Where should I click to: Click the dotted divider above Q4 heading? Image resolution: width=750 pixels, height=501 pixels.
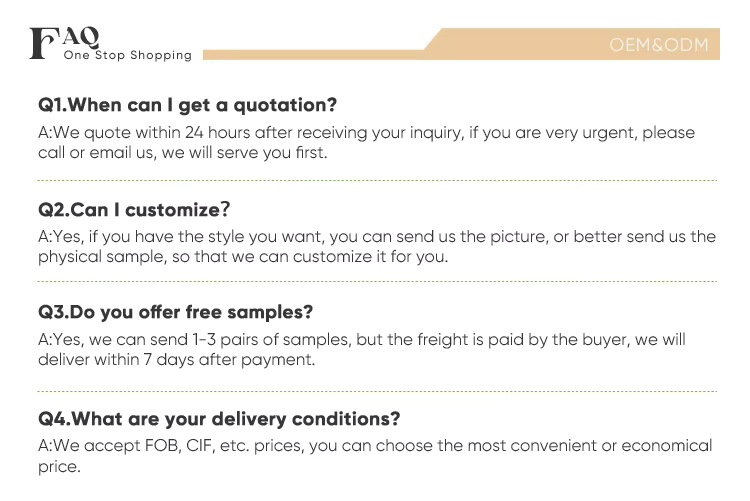[x=377, y=390]
